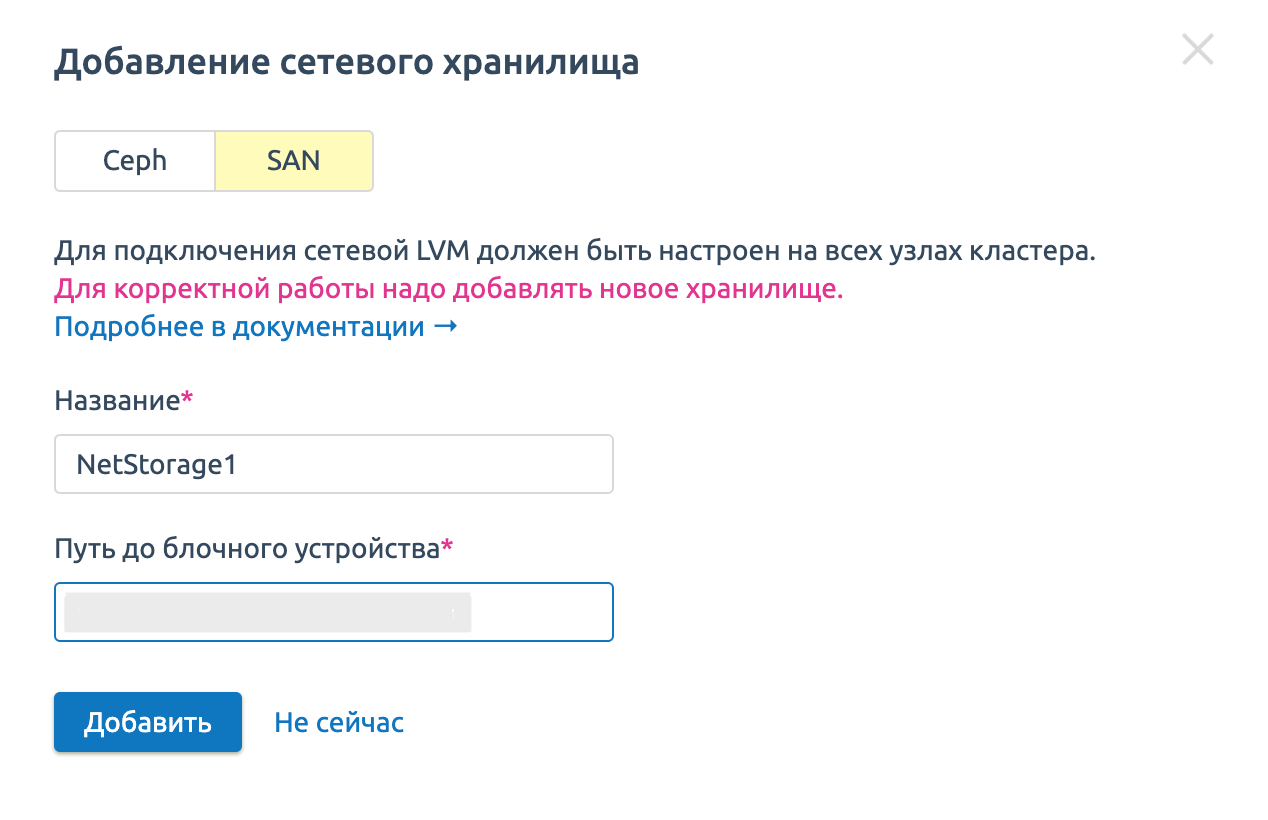Image resolution: width=1268 pixels, height=820 pixels.
Task: Close the add network storage dialog
Action: click(1197, 50)
